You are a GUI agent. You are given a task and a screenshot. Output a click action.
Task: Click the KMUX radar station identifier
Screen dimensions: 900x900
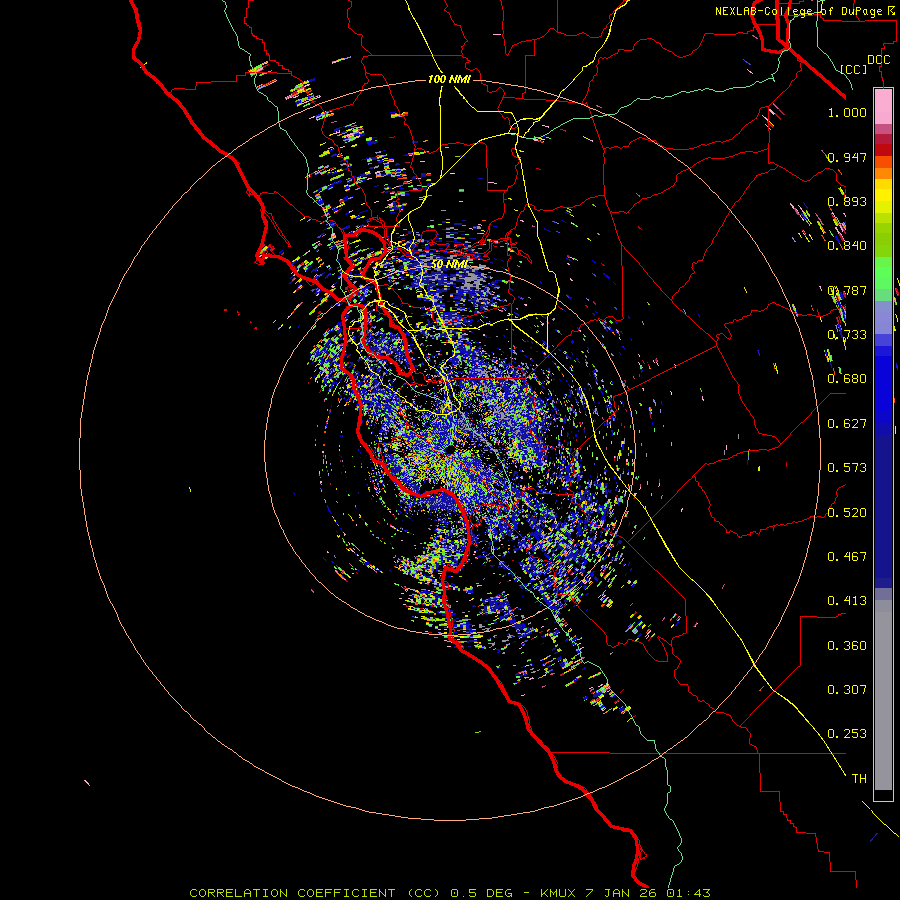557,893
